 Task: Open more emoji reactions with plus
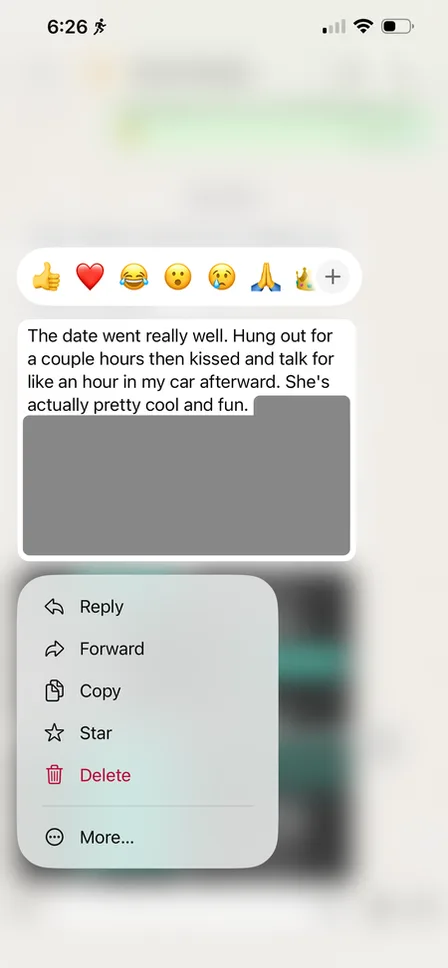click(333, 277)
